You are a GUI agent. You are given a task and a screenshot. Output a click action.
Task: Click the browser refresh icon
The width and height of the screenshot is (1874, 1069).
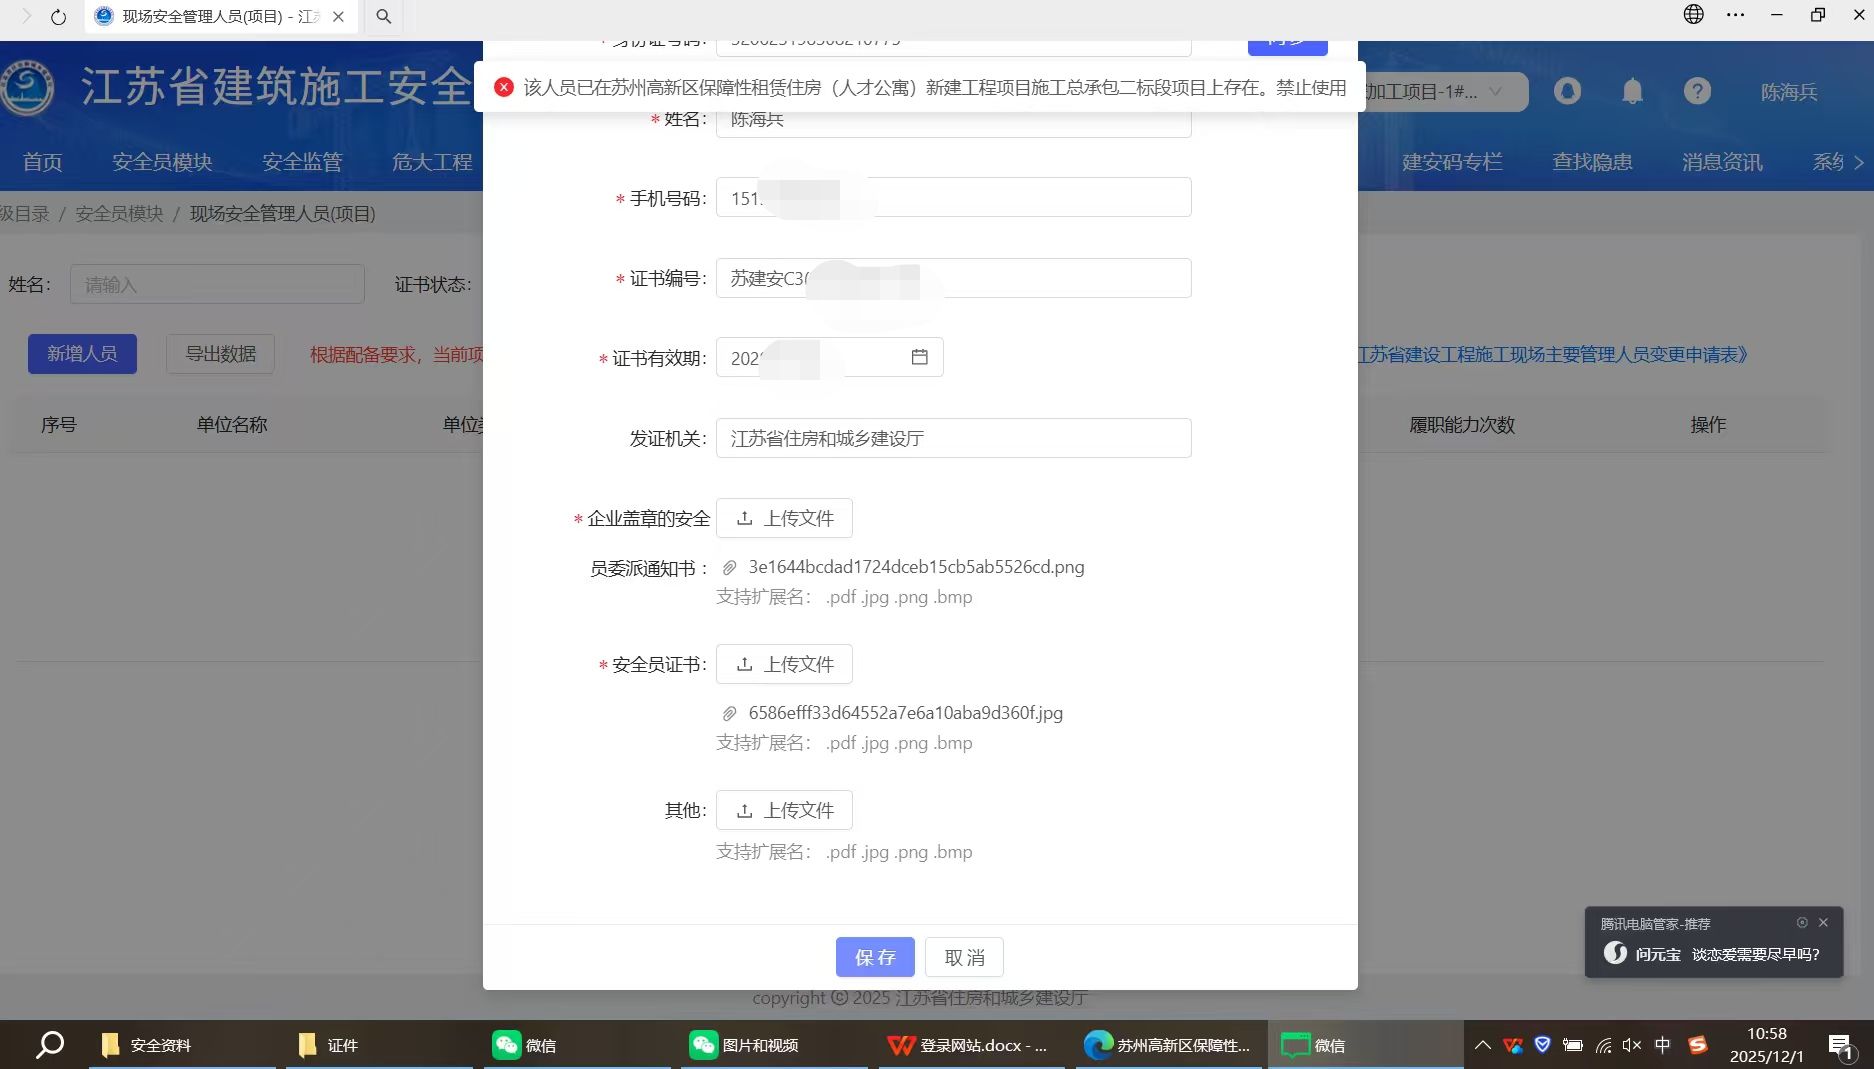tap(59, 17)
